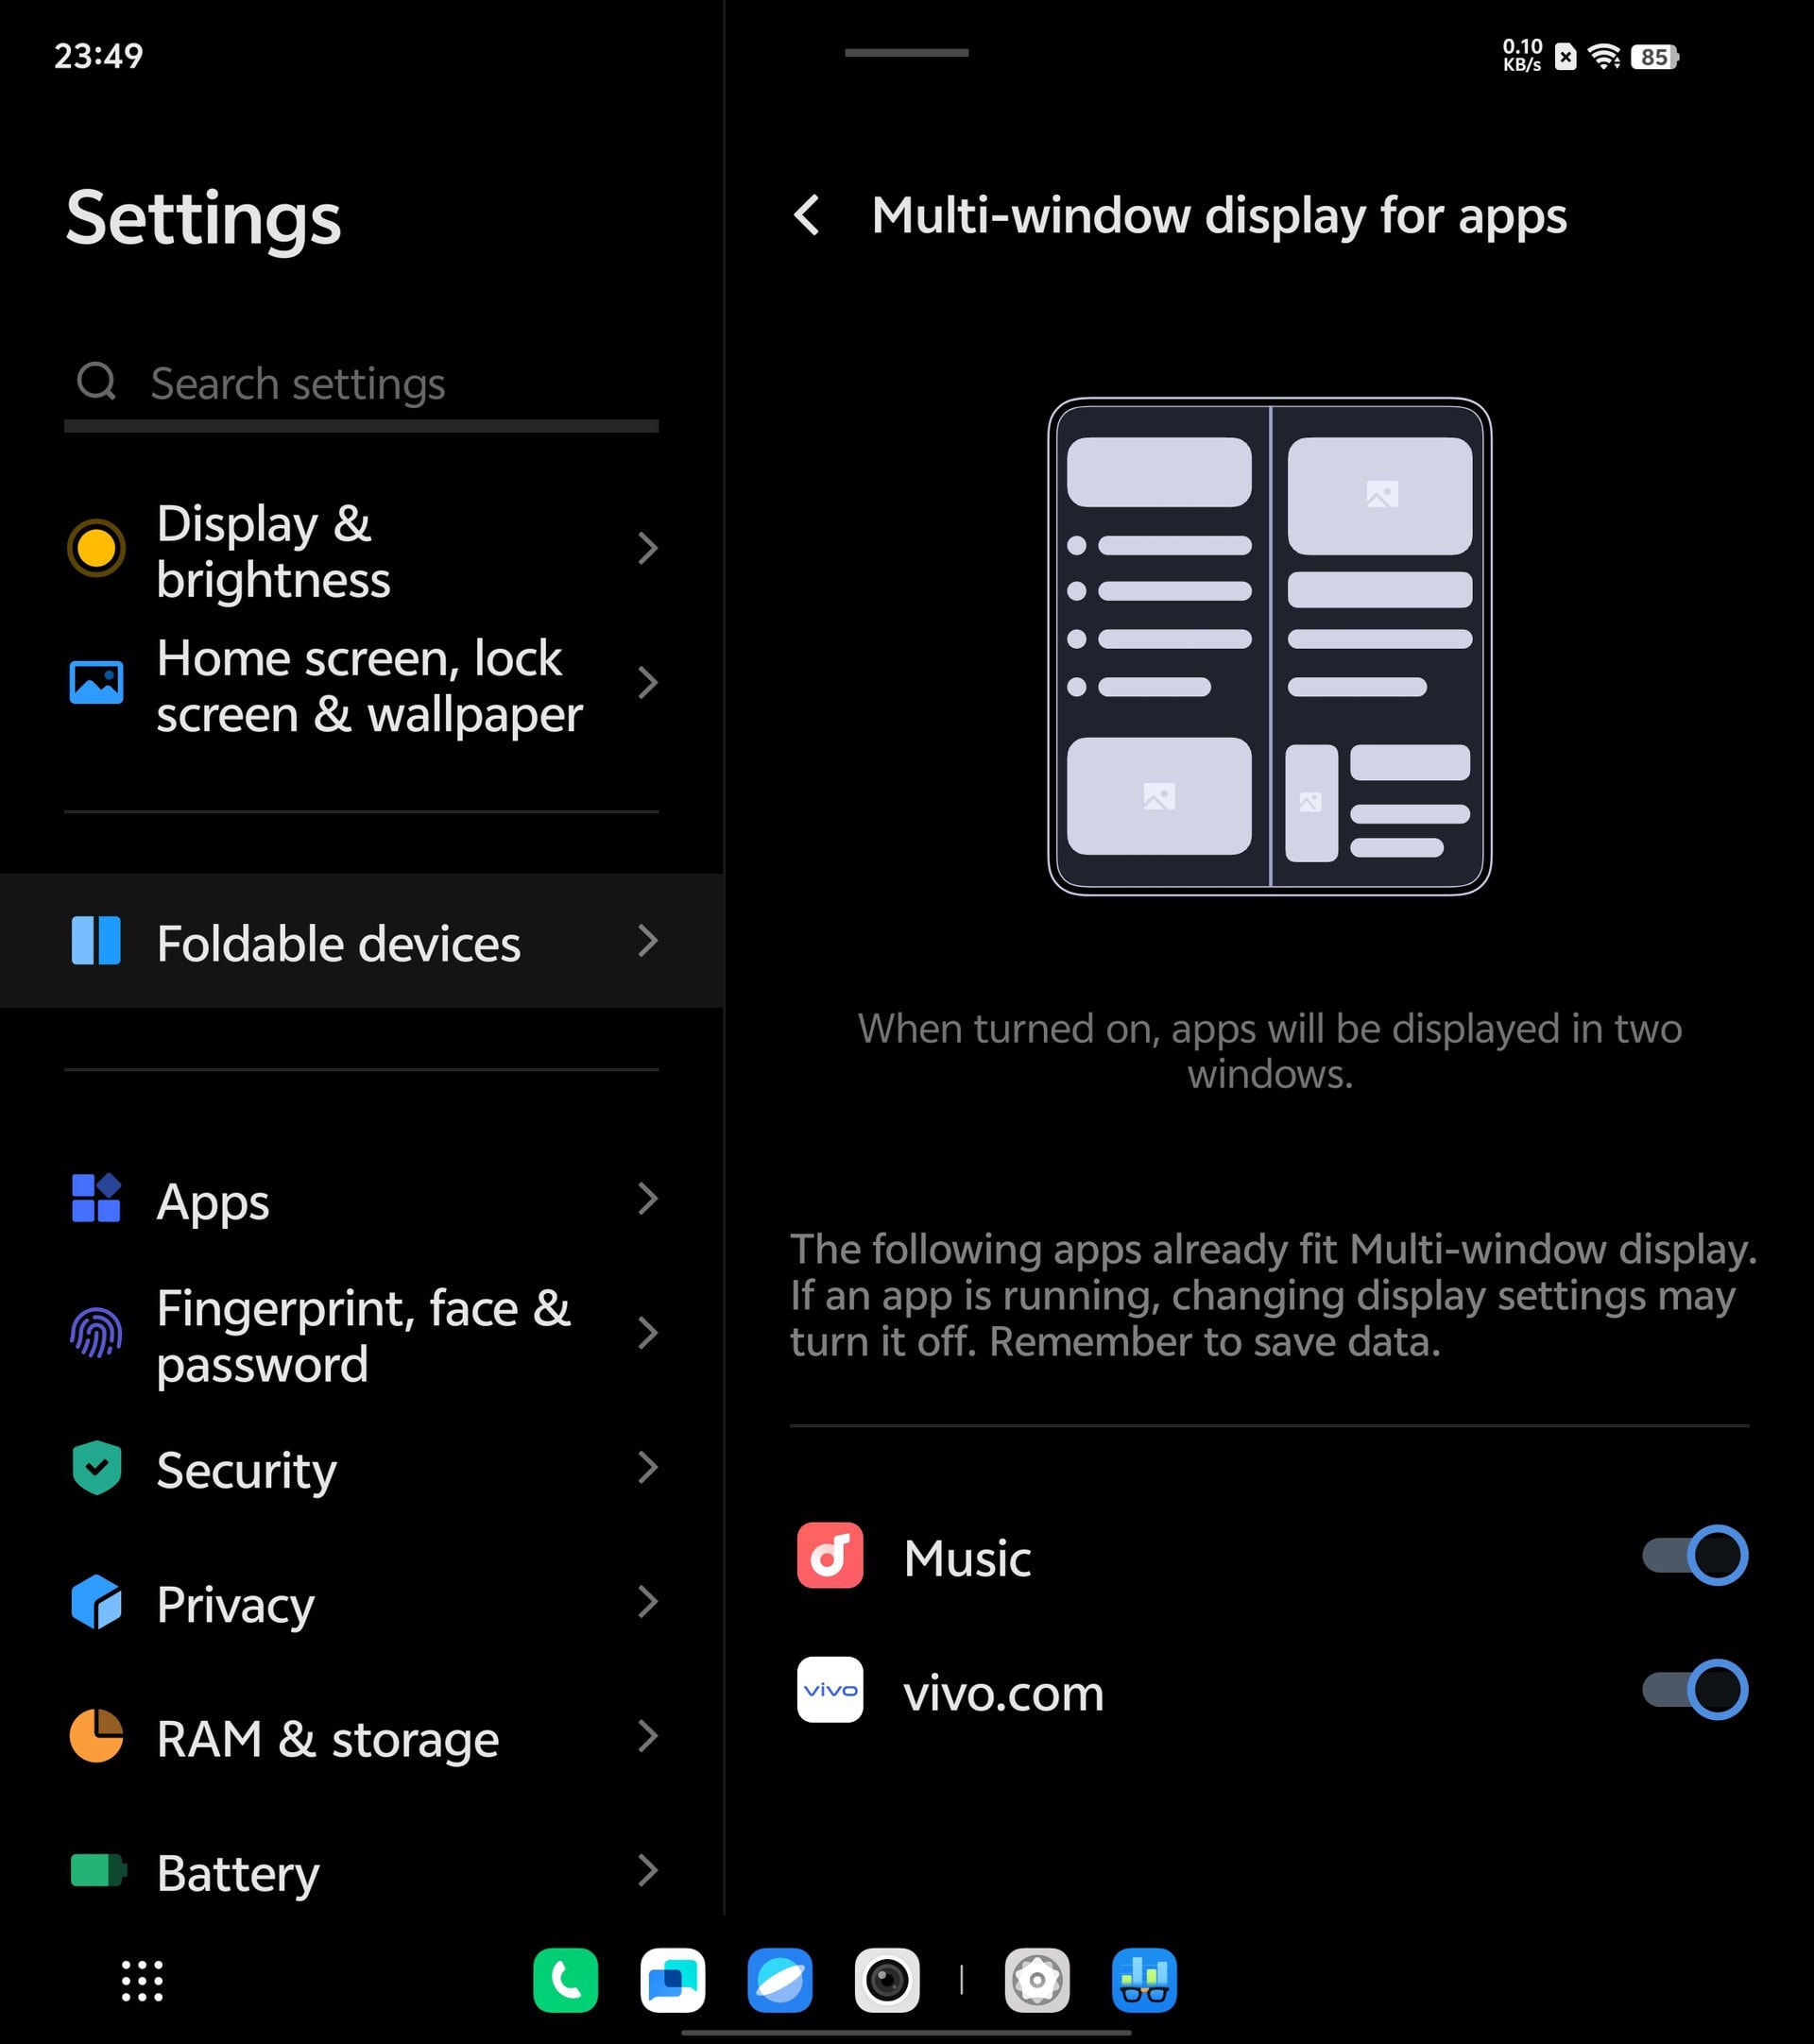
Task: Tap the Security settings icon
Action: point(96,1470)
